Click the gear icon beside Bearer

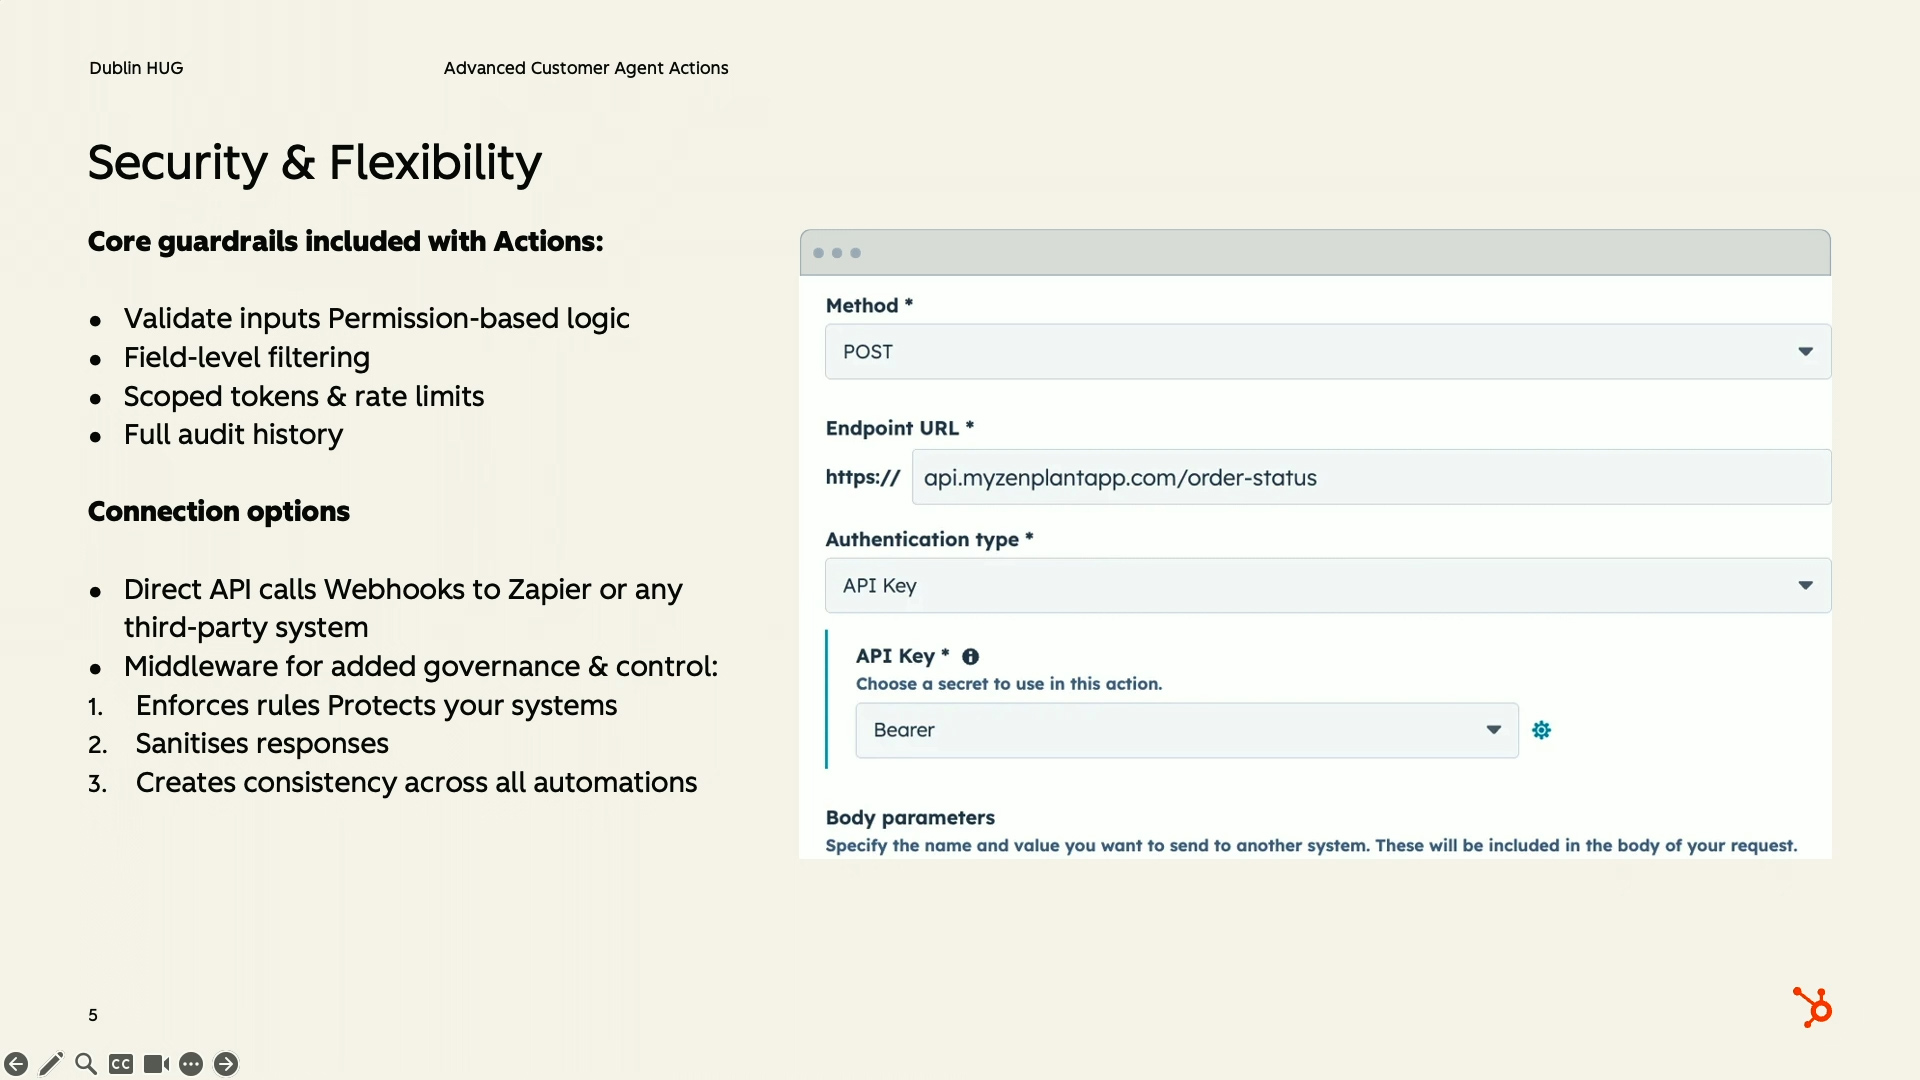1542,730
